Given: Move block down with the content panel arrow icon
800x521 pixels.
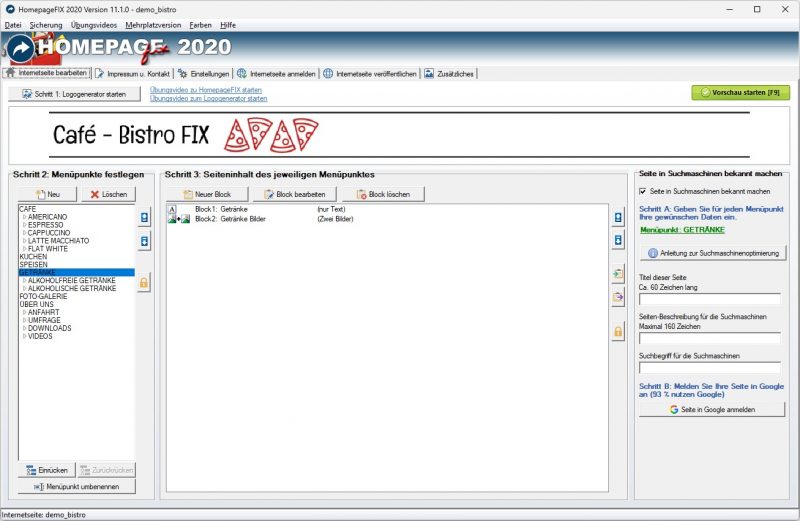Looking at the screenshot, I should (x=618, y=240).
